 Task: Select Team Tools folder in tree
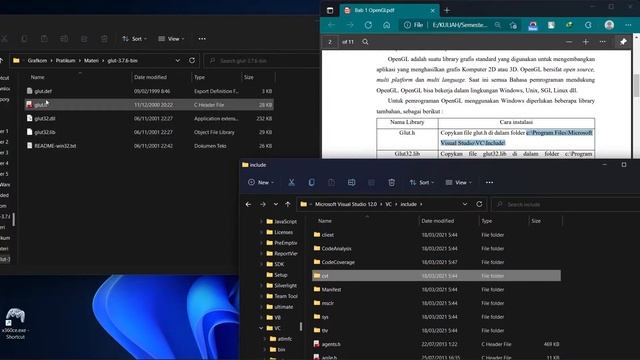point(282,296)
